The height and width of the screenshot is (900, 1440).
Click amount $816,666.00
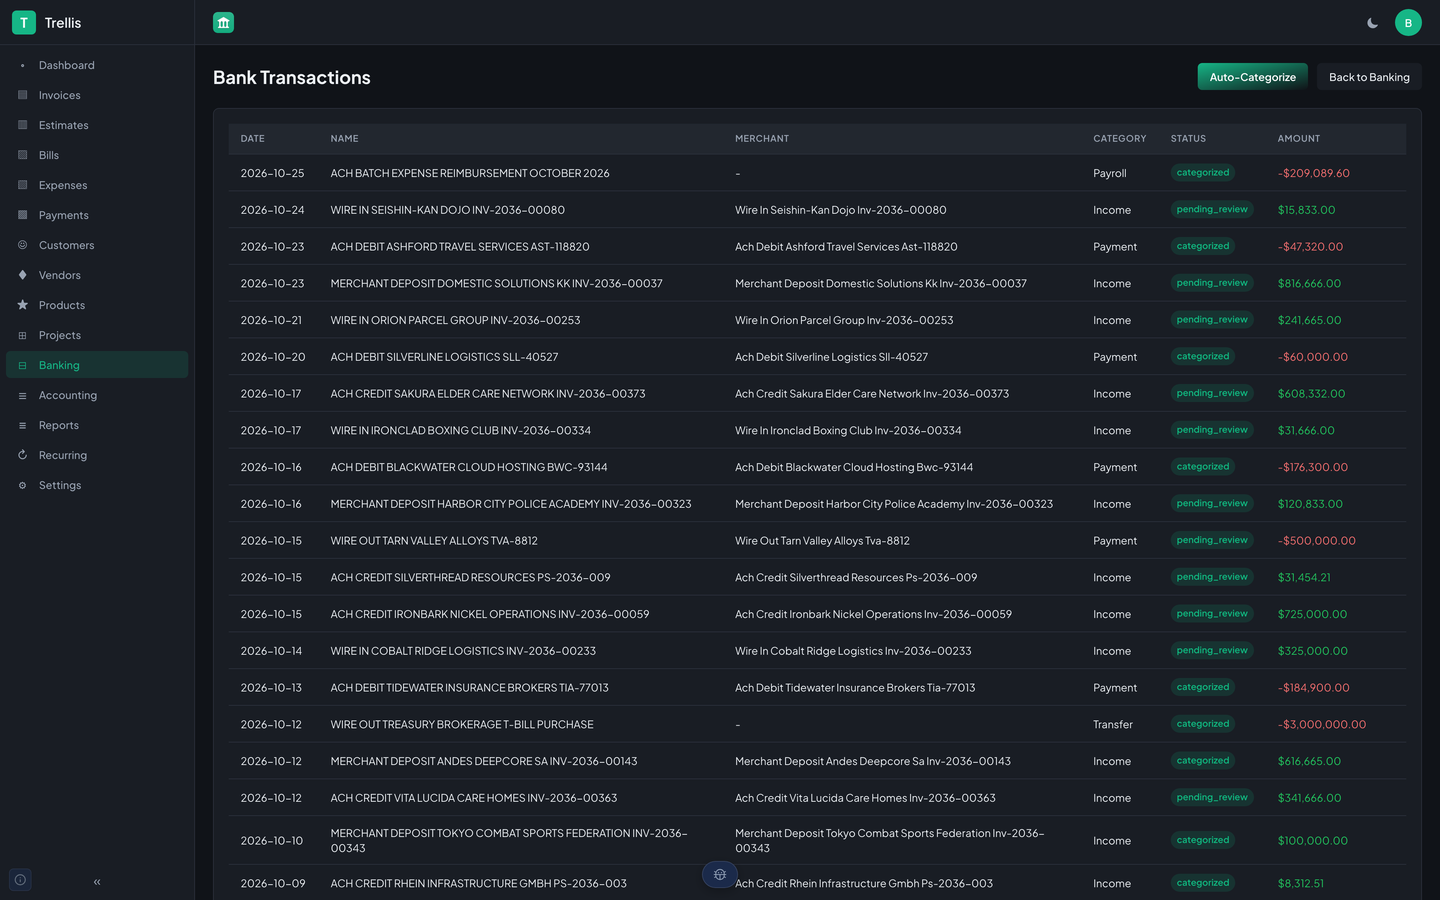pos(1309,284)
